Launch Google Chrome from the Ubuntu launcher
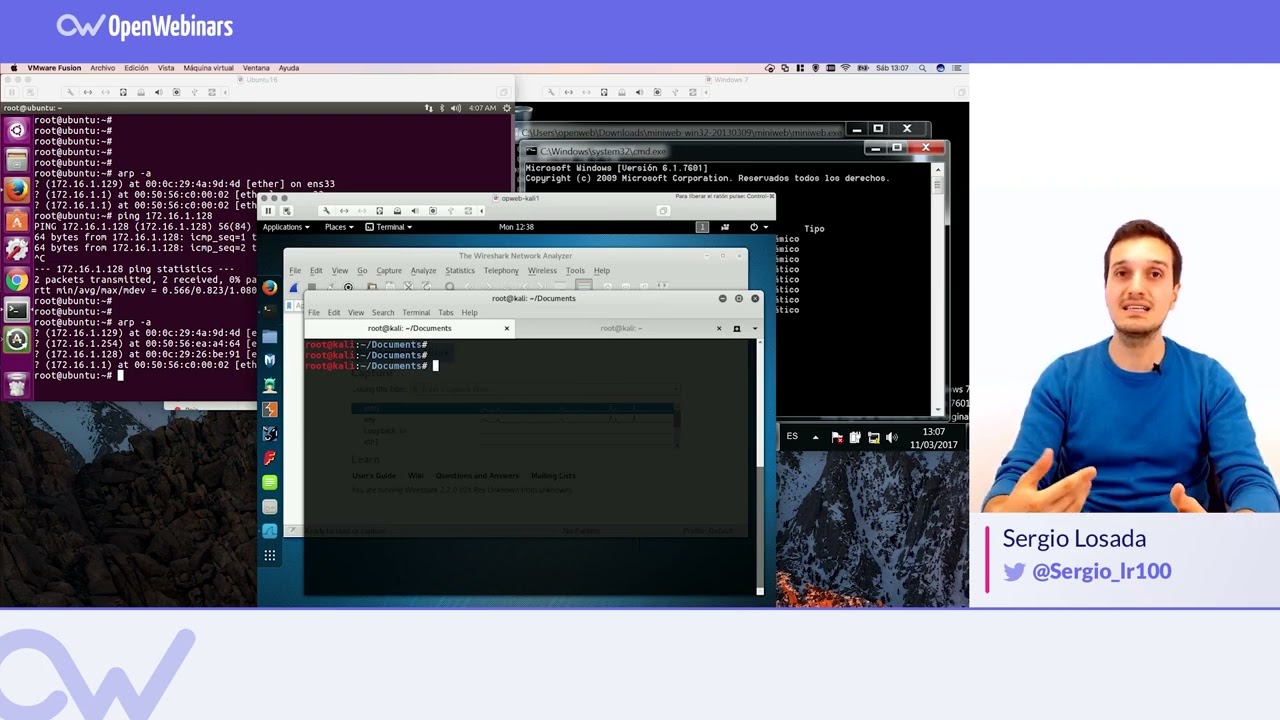Viewport: 1280px width, 720px height. pos(16,280)
